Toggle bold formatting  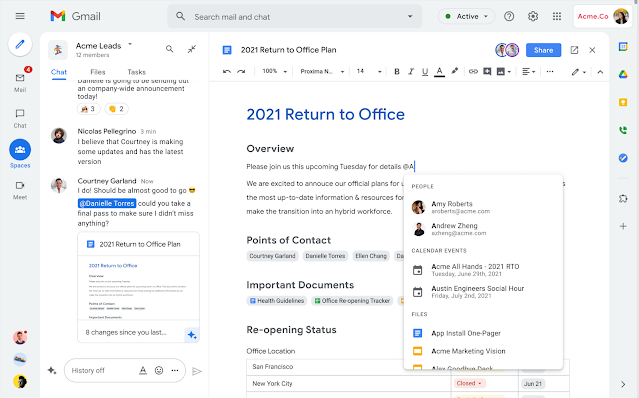click(x=397, y=72)
